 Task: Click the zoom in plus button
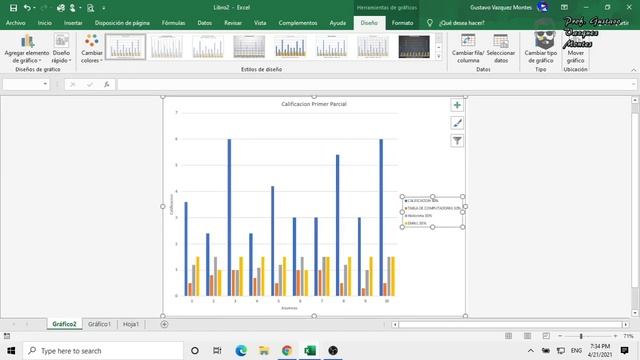tap(615, 336)
